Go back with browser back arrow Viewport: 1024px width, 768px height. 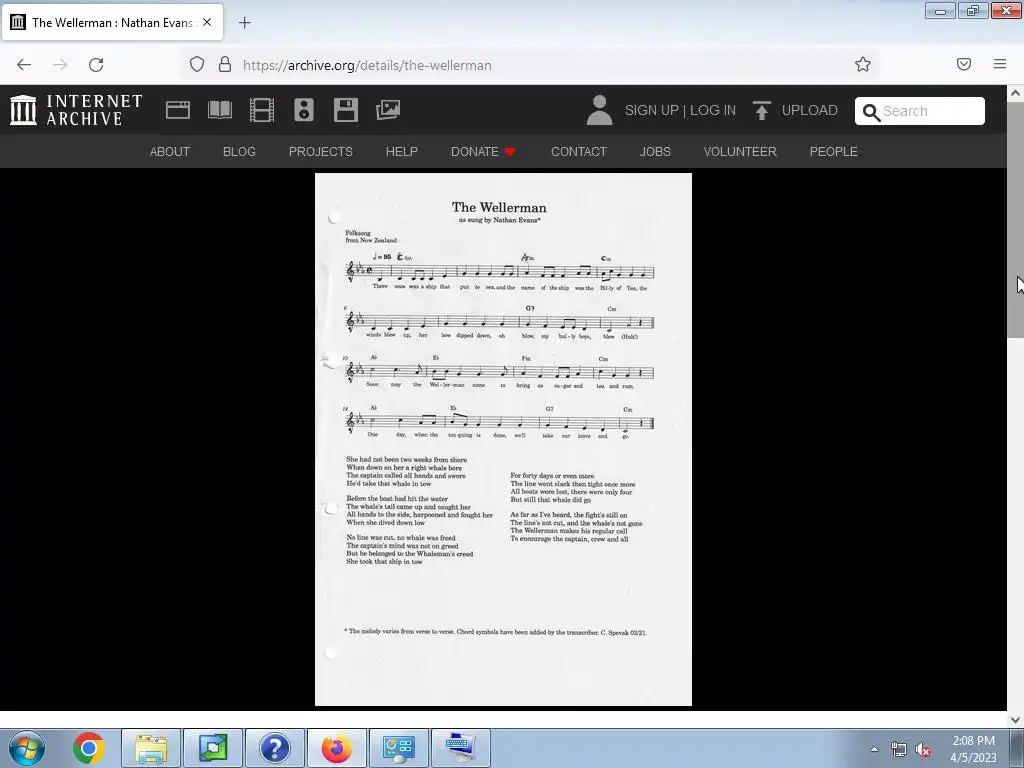point(24,65)
